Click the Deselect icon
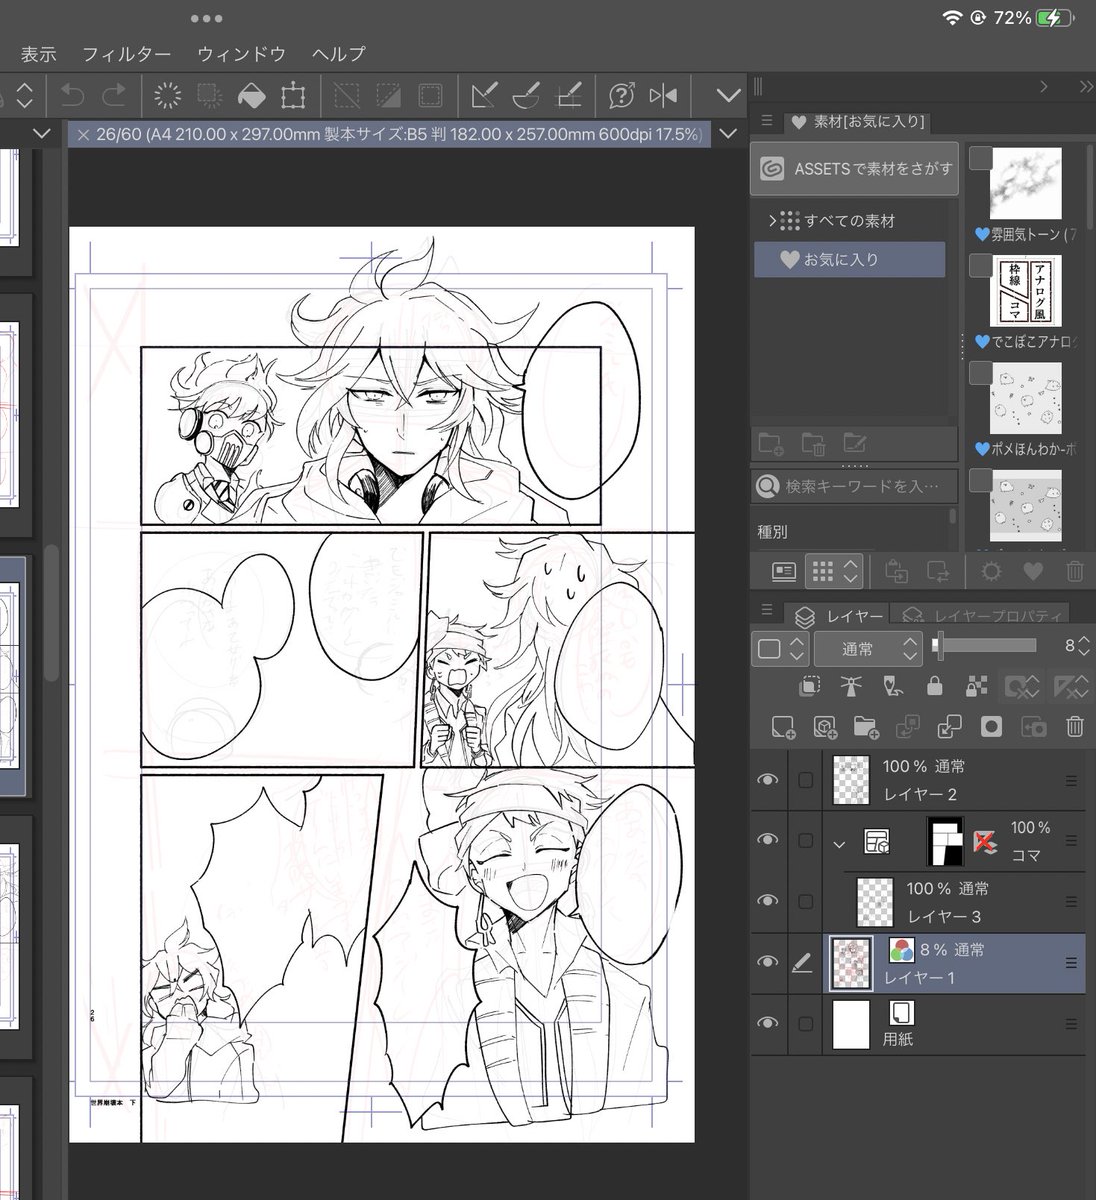Screen dimensions: 1096x1200 346,96
